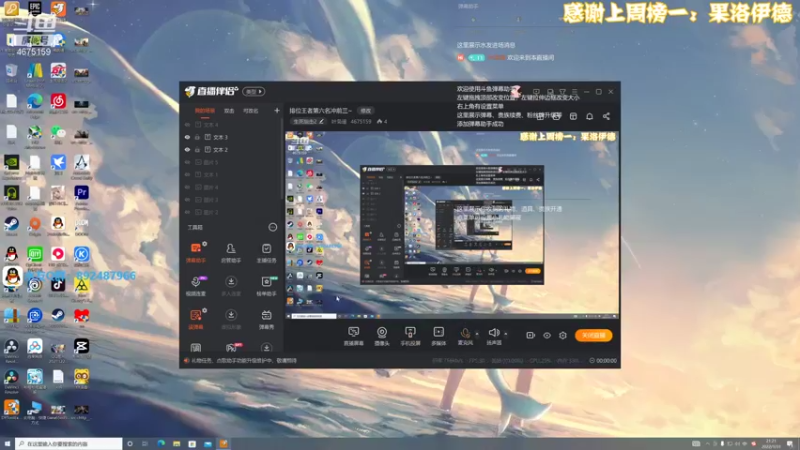Viewport: 800px width, 450px height.
Task: Open the mode switch pill beside logo
Action: pyautogui.click(x=254, y=92)
